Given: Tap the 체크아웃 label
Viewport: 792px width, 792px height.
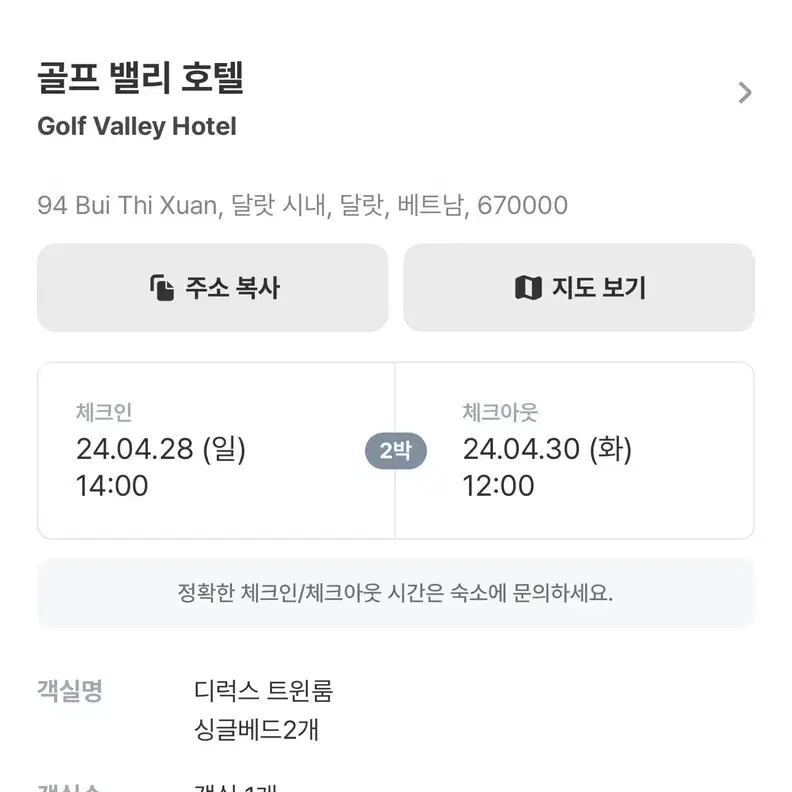Looking at the screenshot, I should [501, 412].
